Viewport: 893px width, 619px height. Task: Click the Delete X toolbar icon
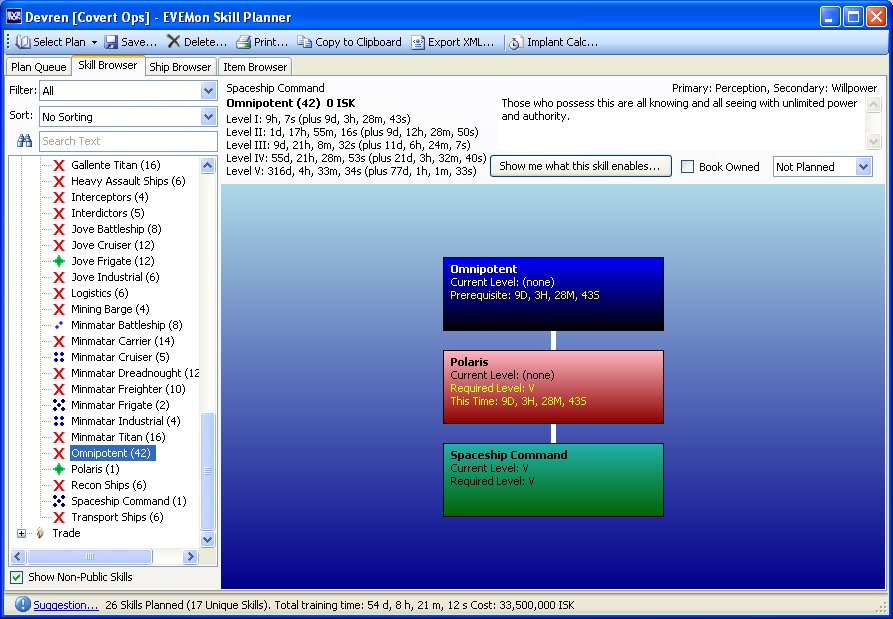click(173, 42)
